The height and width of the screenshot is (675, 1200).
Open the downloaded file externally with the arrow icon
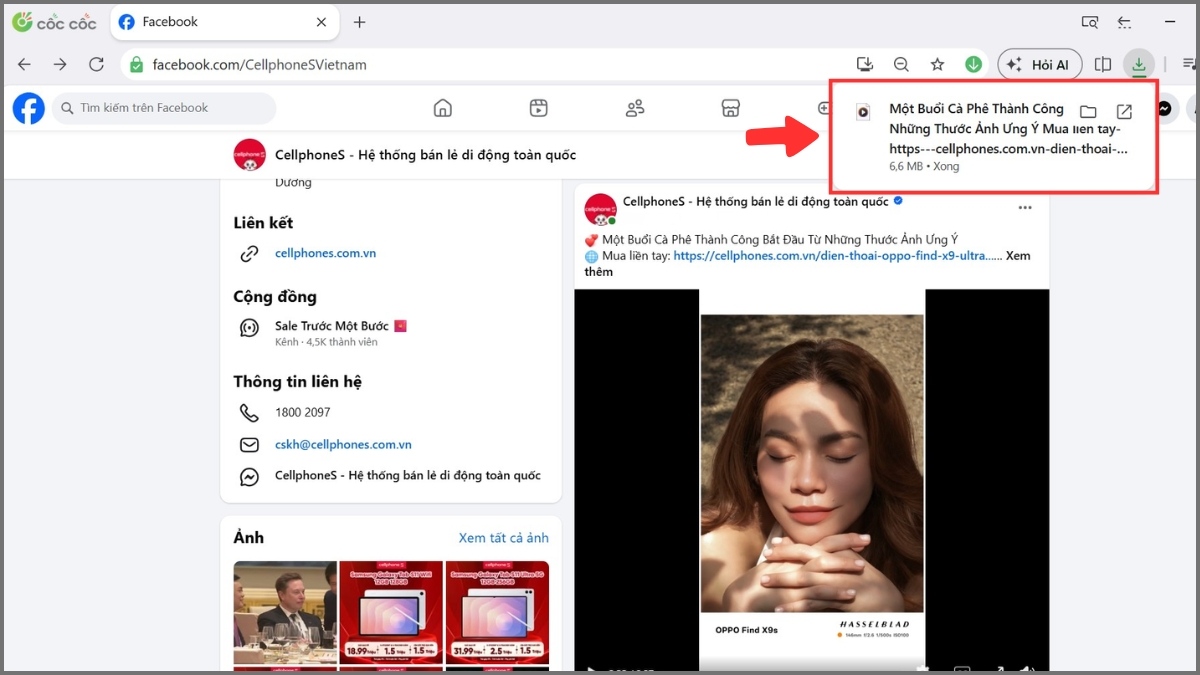[1124, 112]
